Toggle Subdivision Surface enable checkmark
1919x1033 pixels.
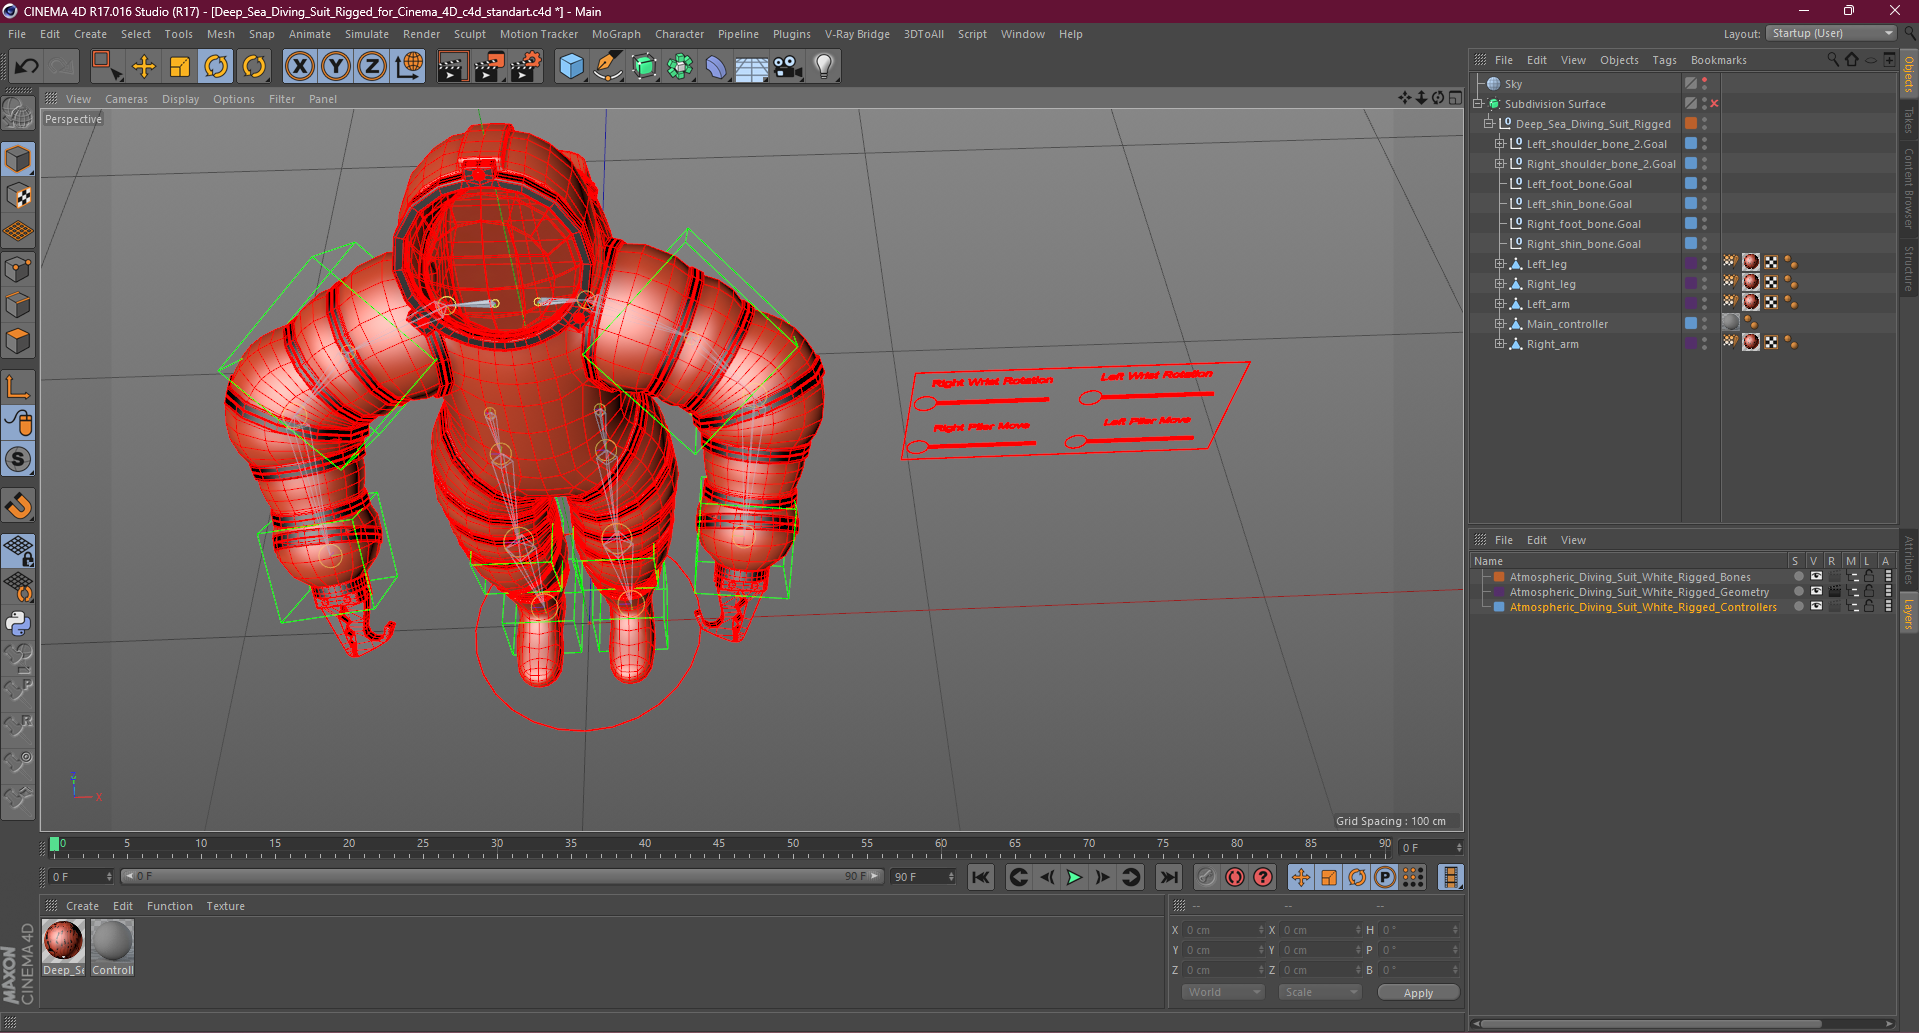point(1714,104)
